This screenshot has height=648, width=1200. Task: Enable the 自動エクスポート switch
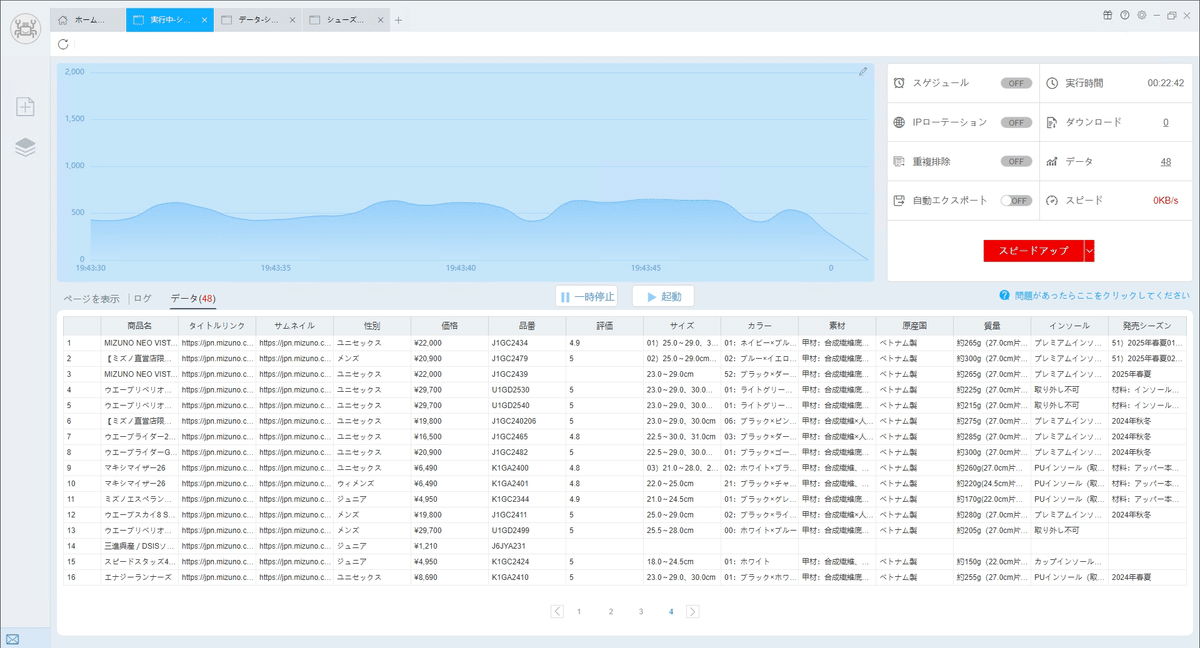1016,200
